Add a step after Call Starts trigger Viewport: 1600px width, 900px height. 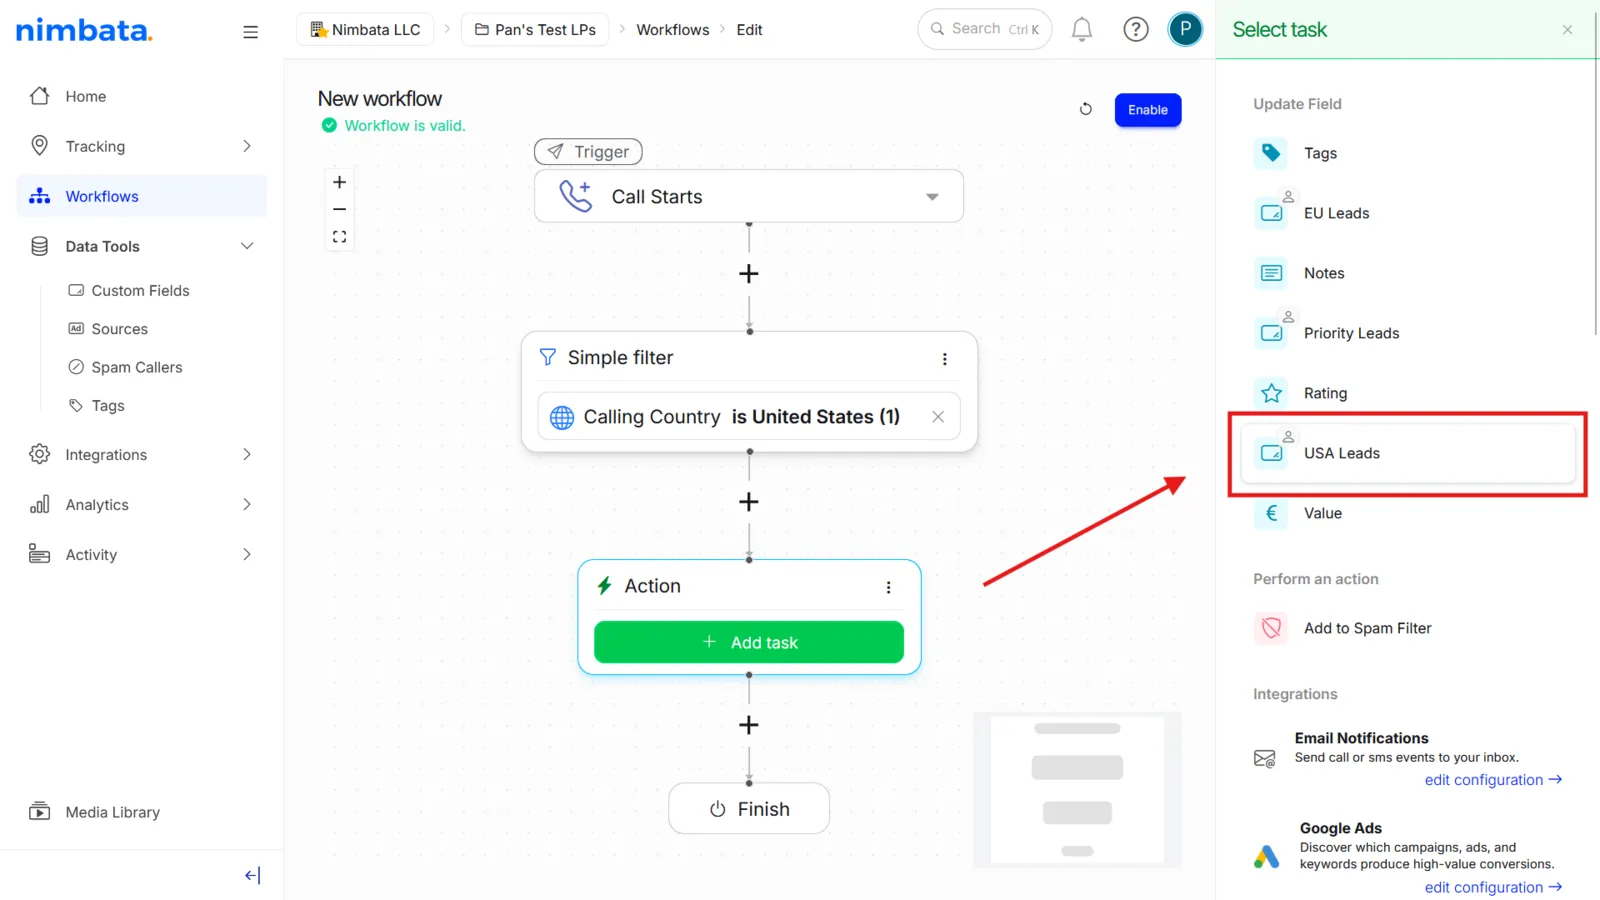click(x=749, y=274)
